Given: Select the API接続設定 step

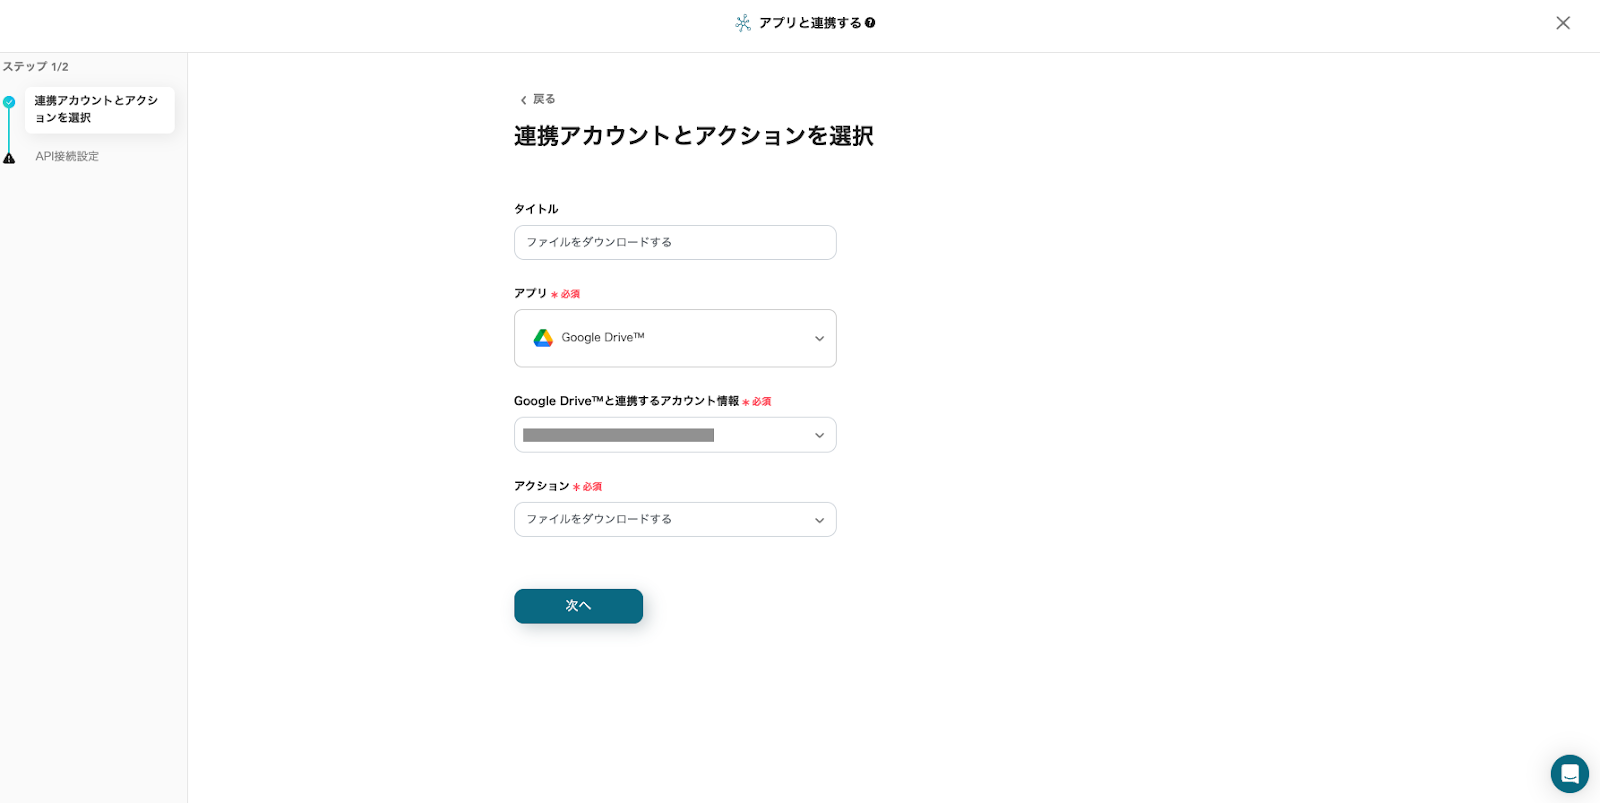Looking at the screenshot, I should click(67, 157).
